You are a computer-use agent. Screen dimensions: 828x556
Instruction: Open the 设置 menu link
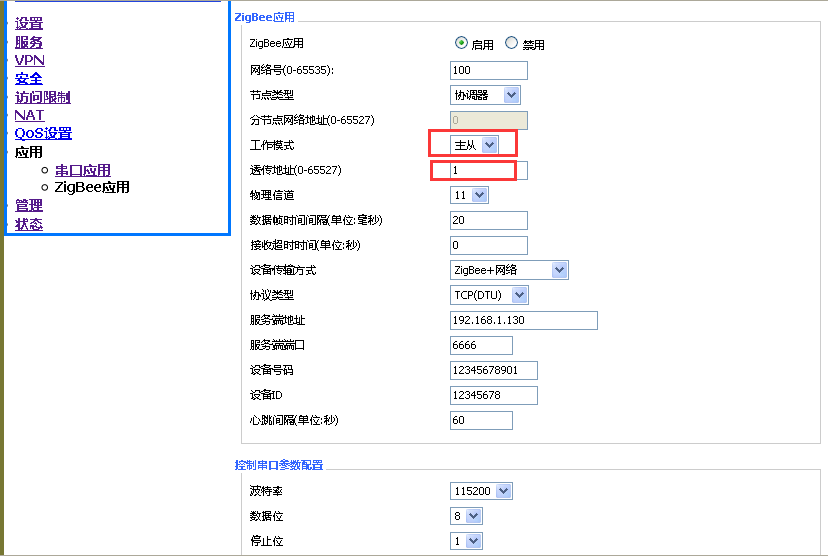click(x=29, y=24)
